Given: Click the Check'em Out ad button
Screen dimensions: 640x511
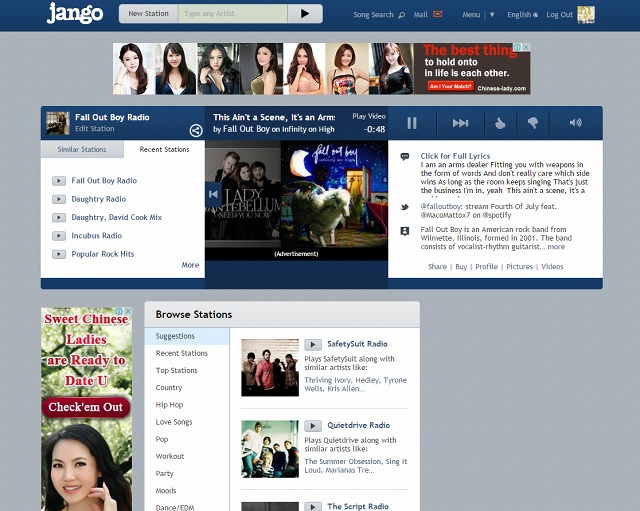Looking at the screenshot, I should pyautogui.click(x=86, y=407).
